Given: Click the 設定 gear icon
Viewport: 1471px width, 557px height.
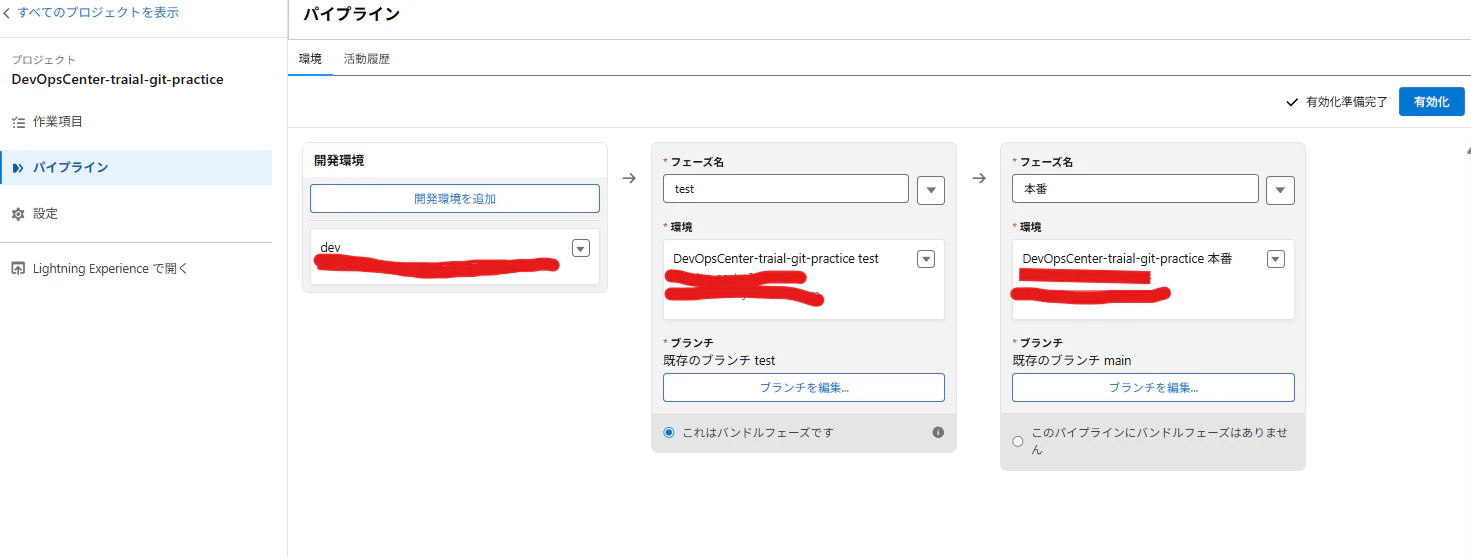Looking at the screenshot, I should (x=18, y=214).
